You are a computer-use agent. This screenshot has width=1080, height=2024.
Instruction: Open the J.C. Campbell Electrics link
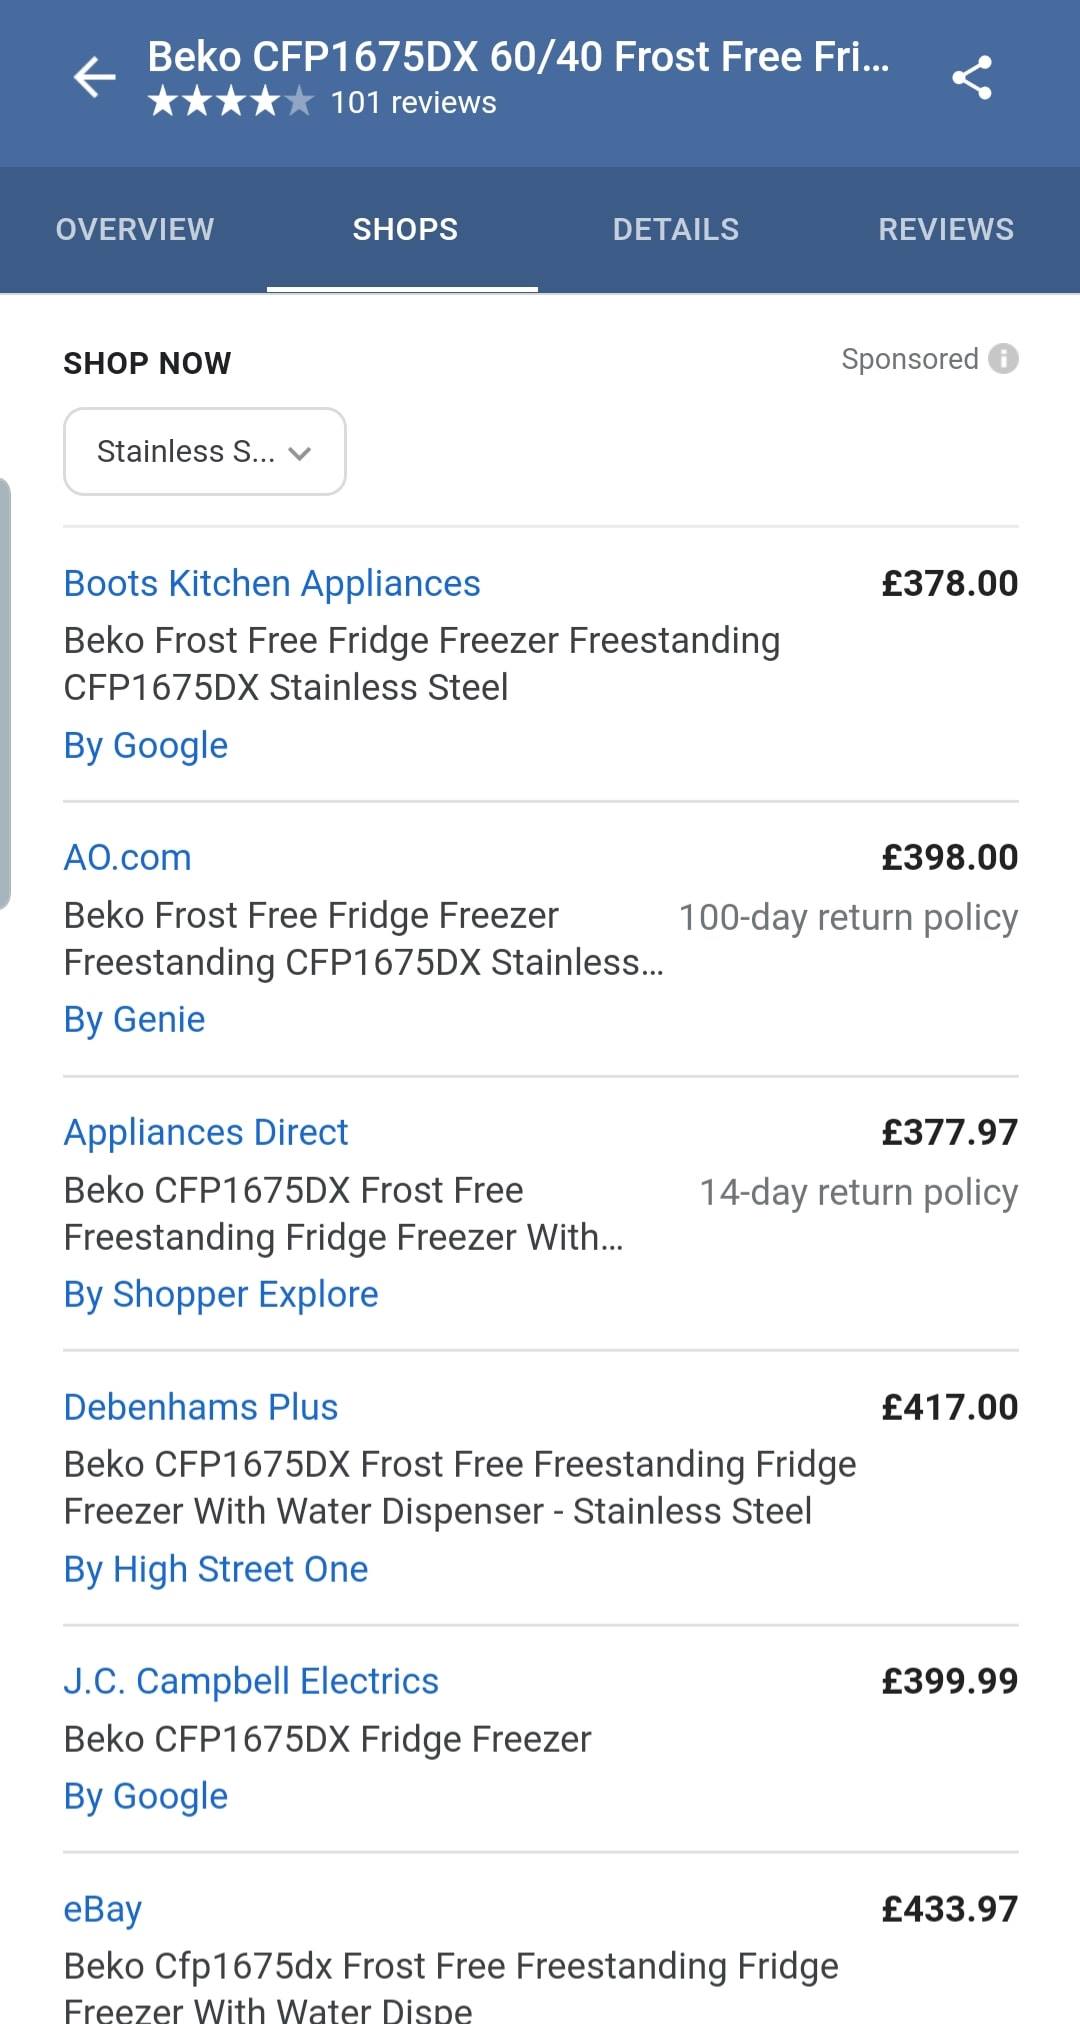pyautogui.click(x=251, y=1681)
